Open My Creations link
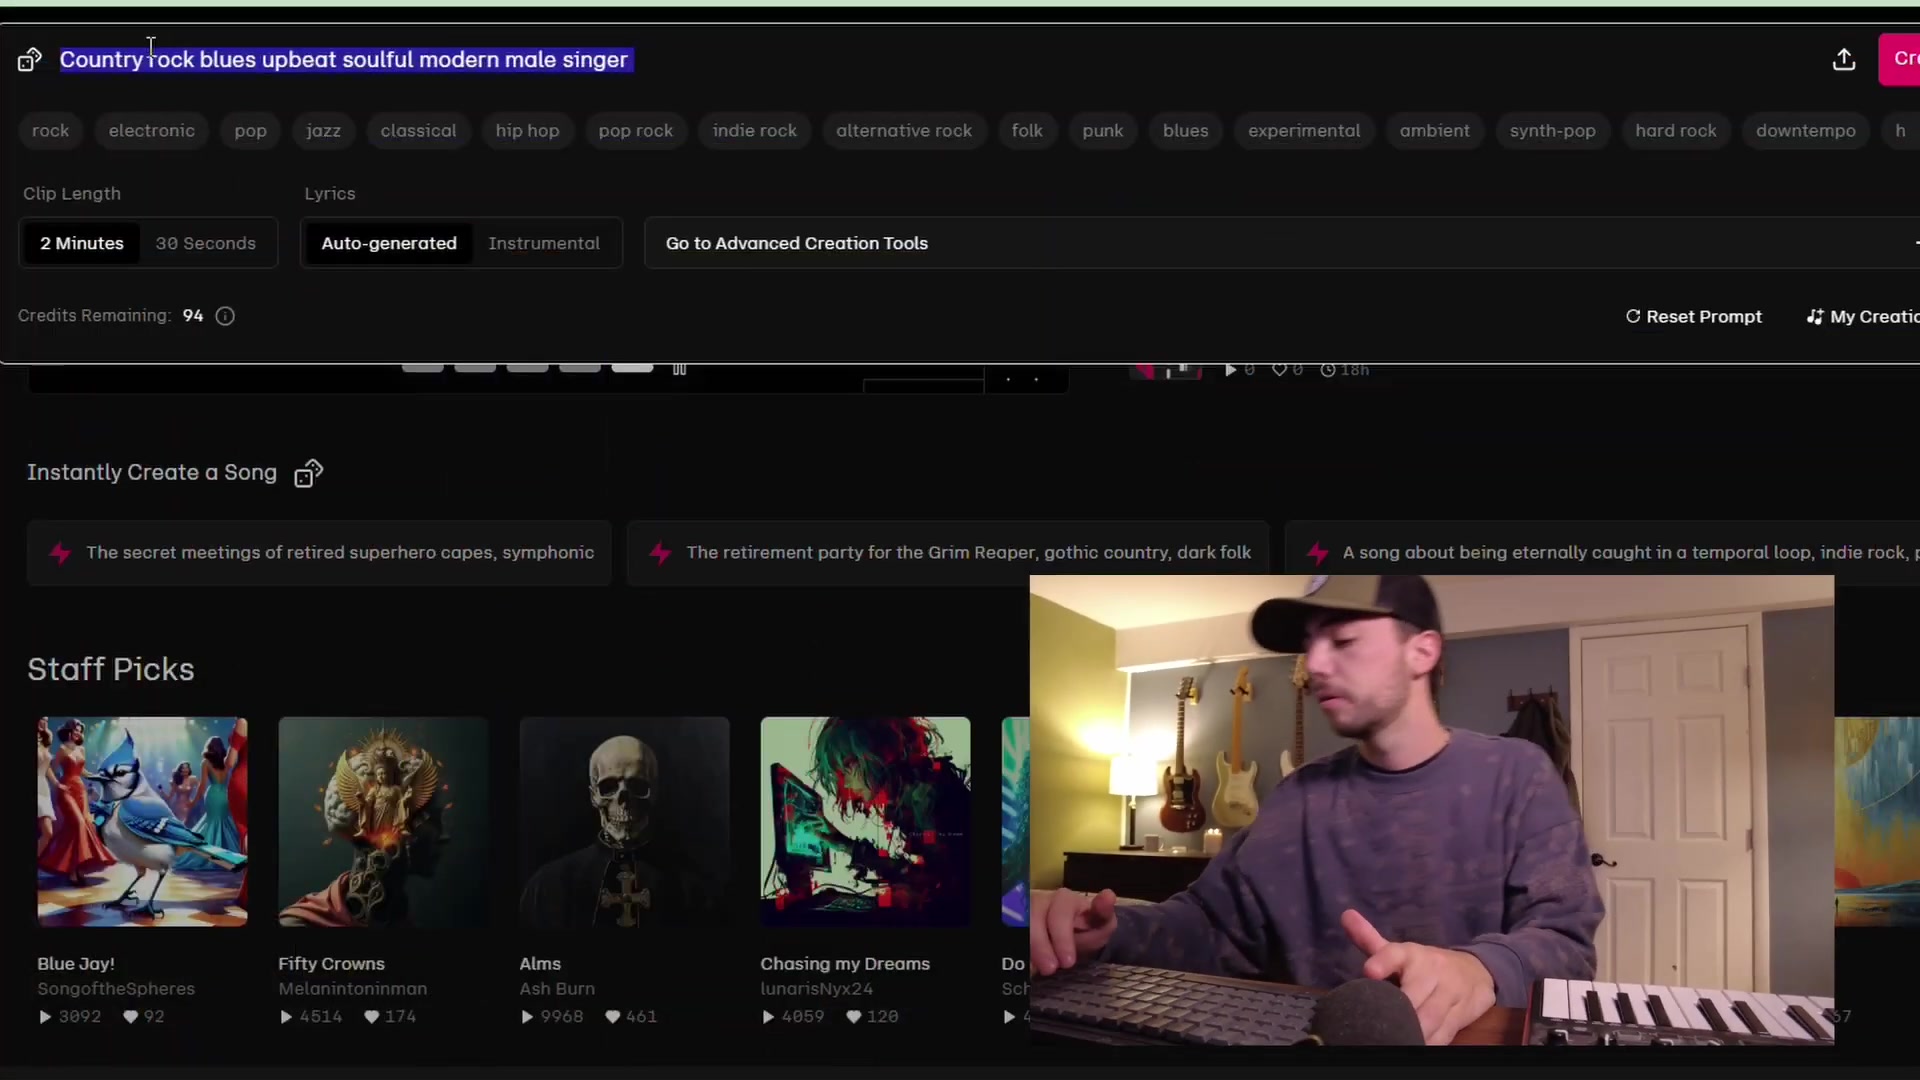1920x1080 pixels. 1864,317
